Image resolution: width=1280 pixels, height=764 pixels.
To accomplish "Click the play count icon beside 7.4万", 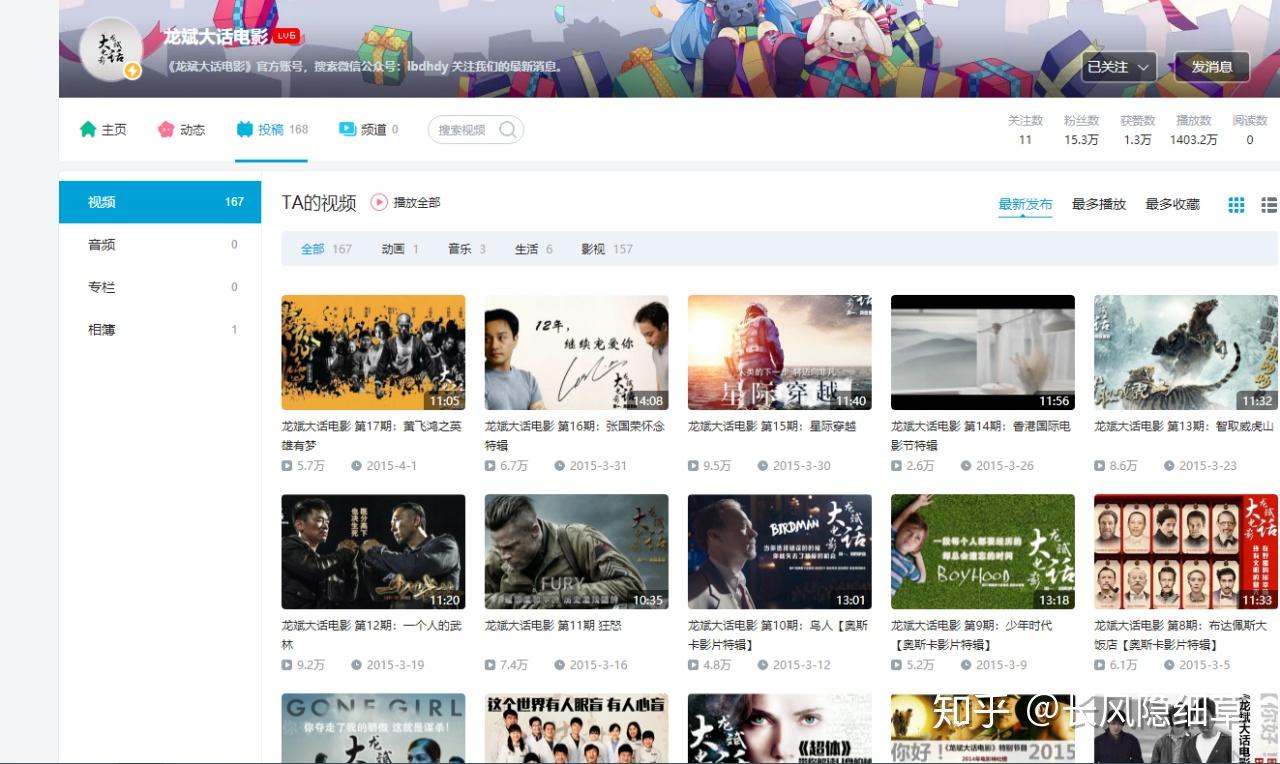I will [x=490, y=665].
